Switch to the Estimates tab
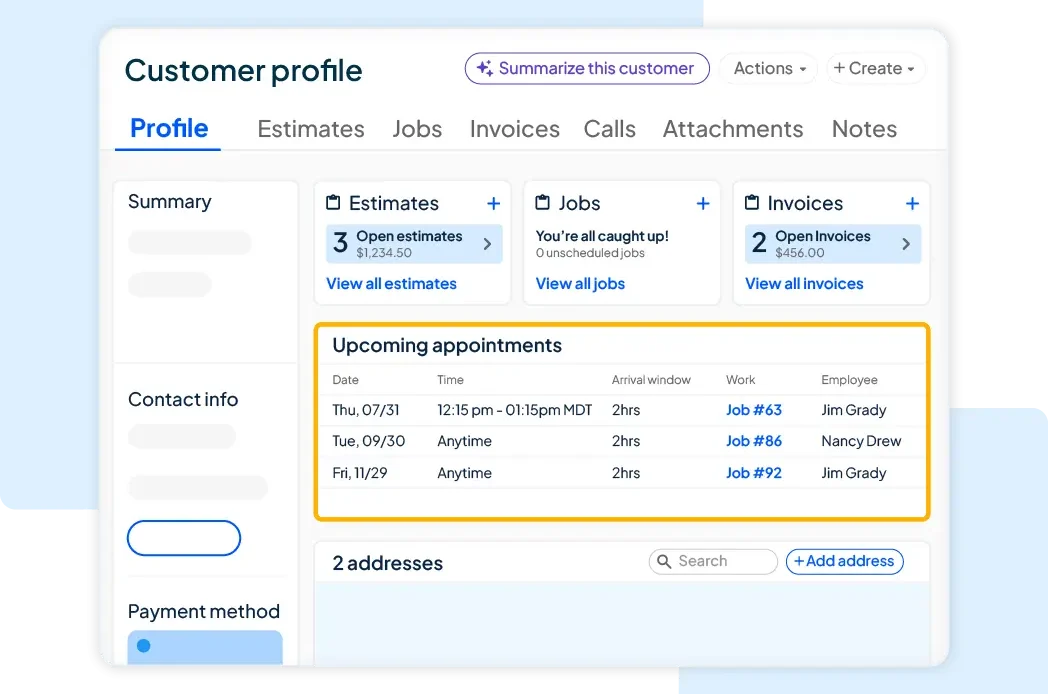The width and height of the screenshot is (1048, 694). 311,129
